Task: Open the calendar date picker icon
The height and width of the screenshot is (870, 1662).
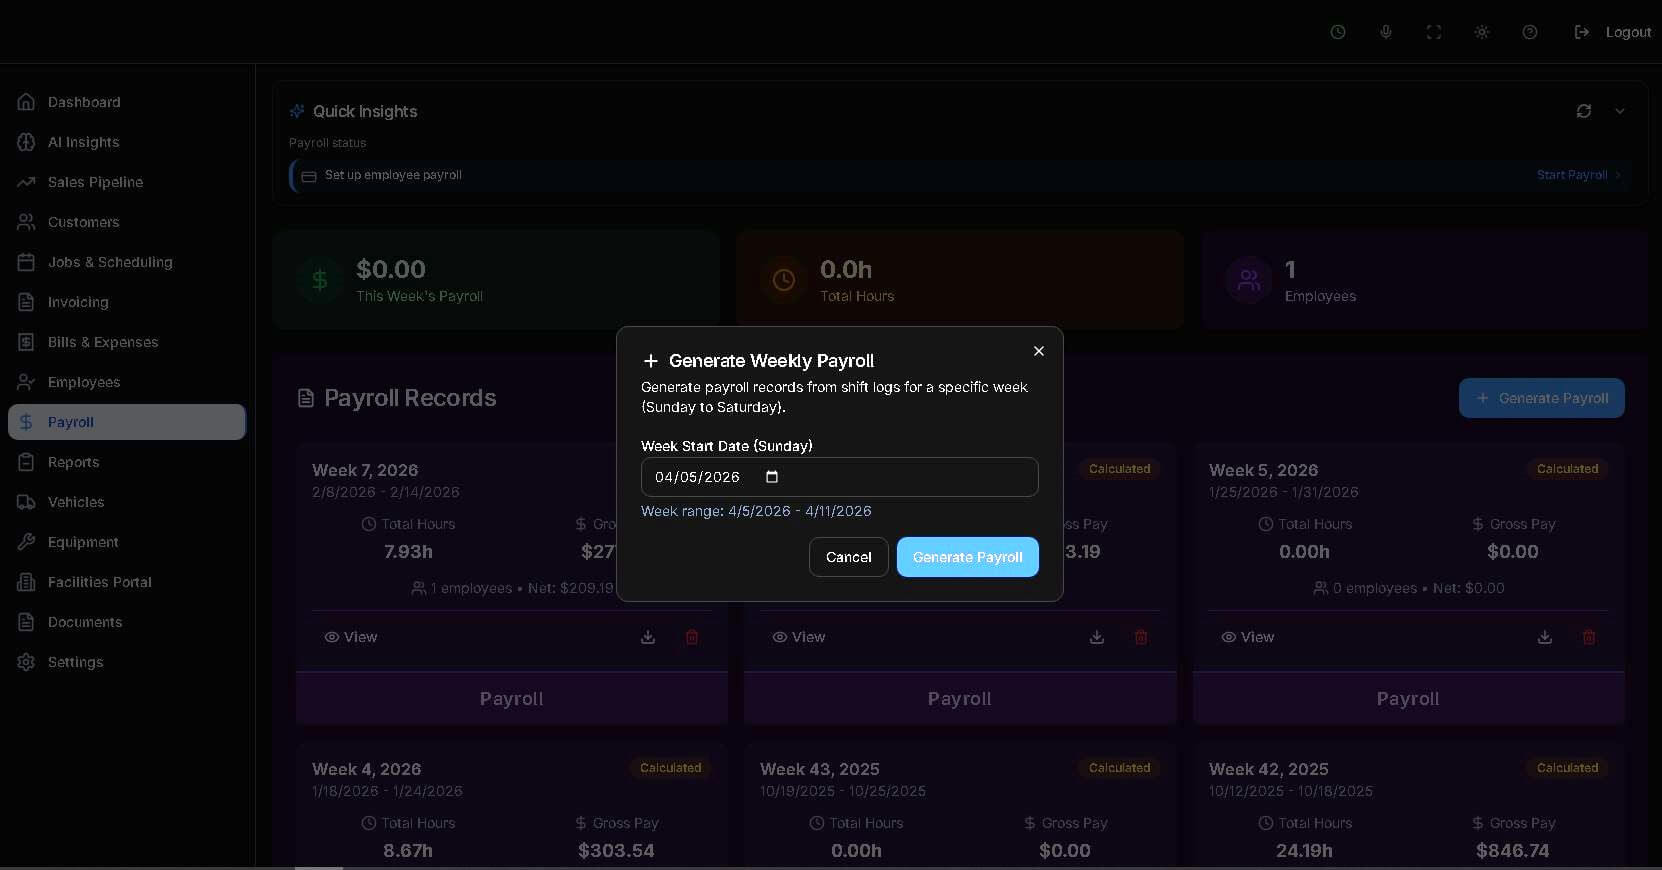Action: tap(772, 477)
